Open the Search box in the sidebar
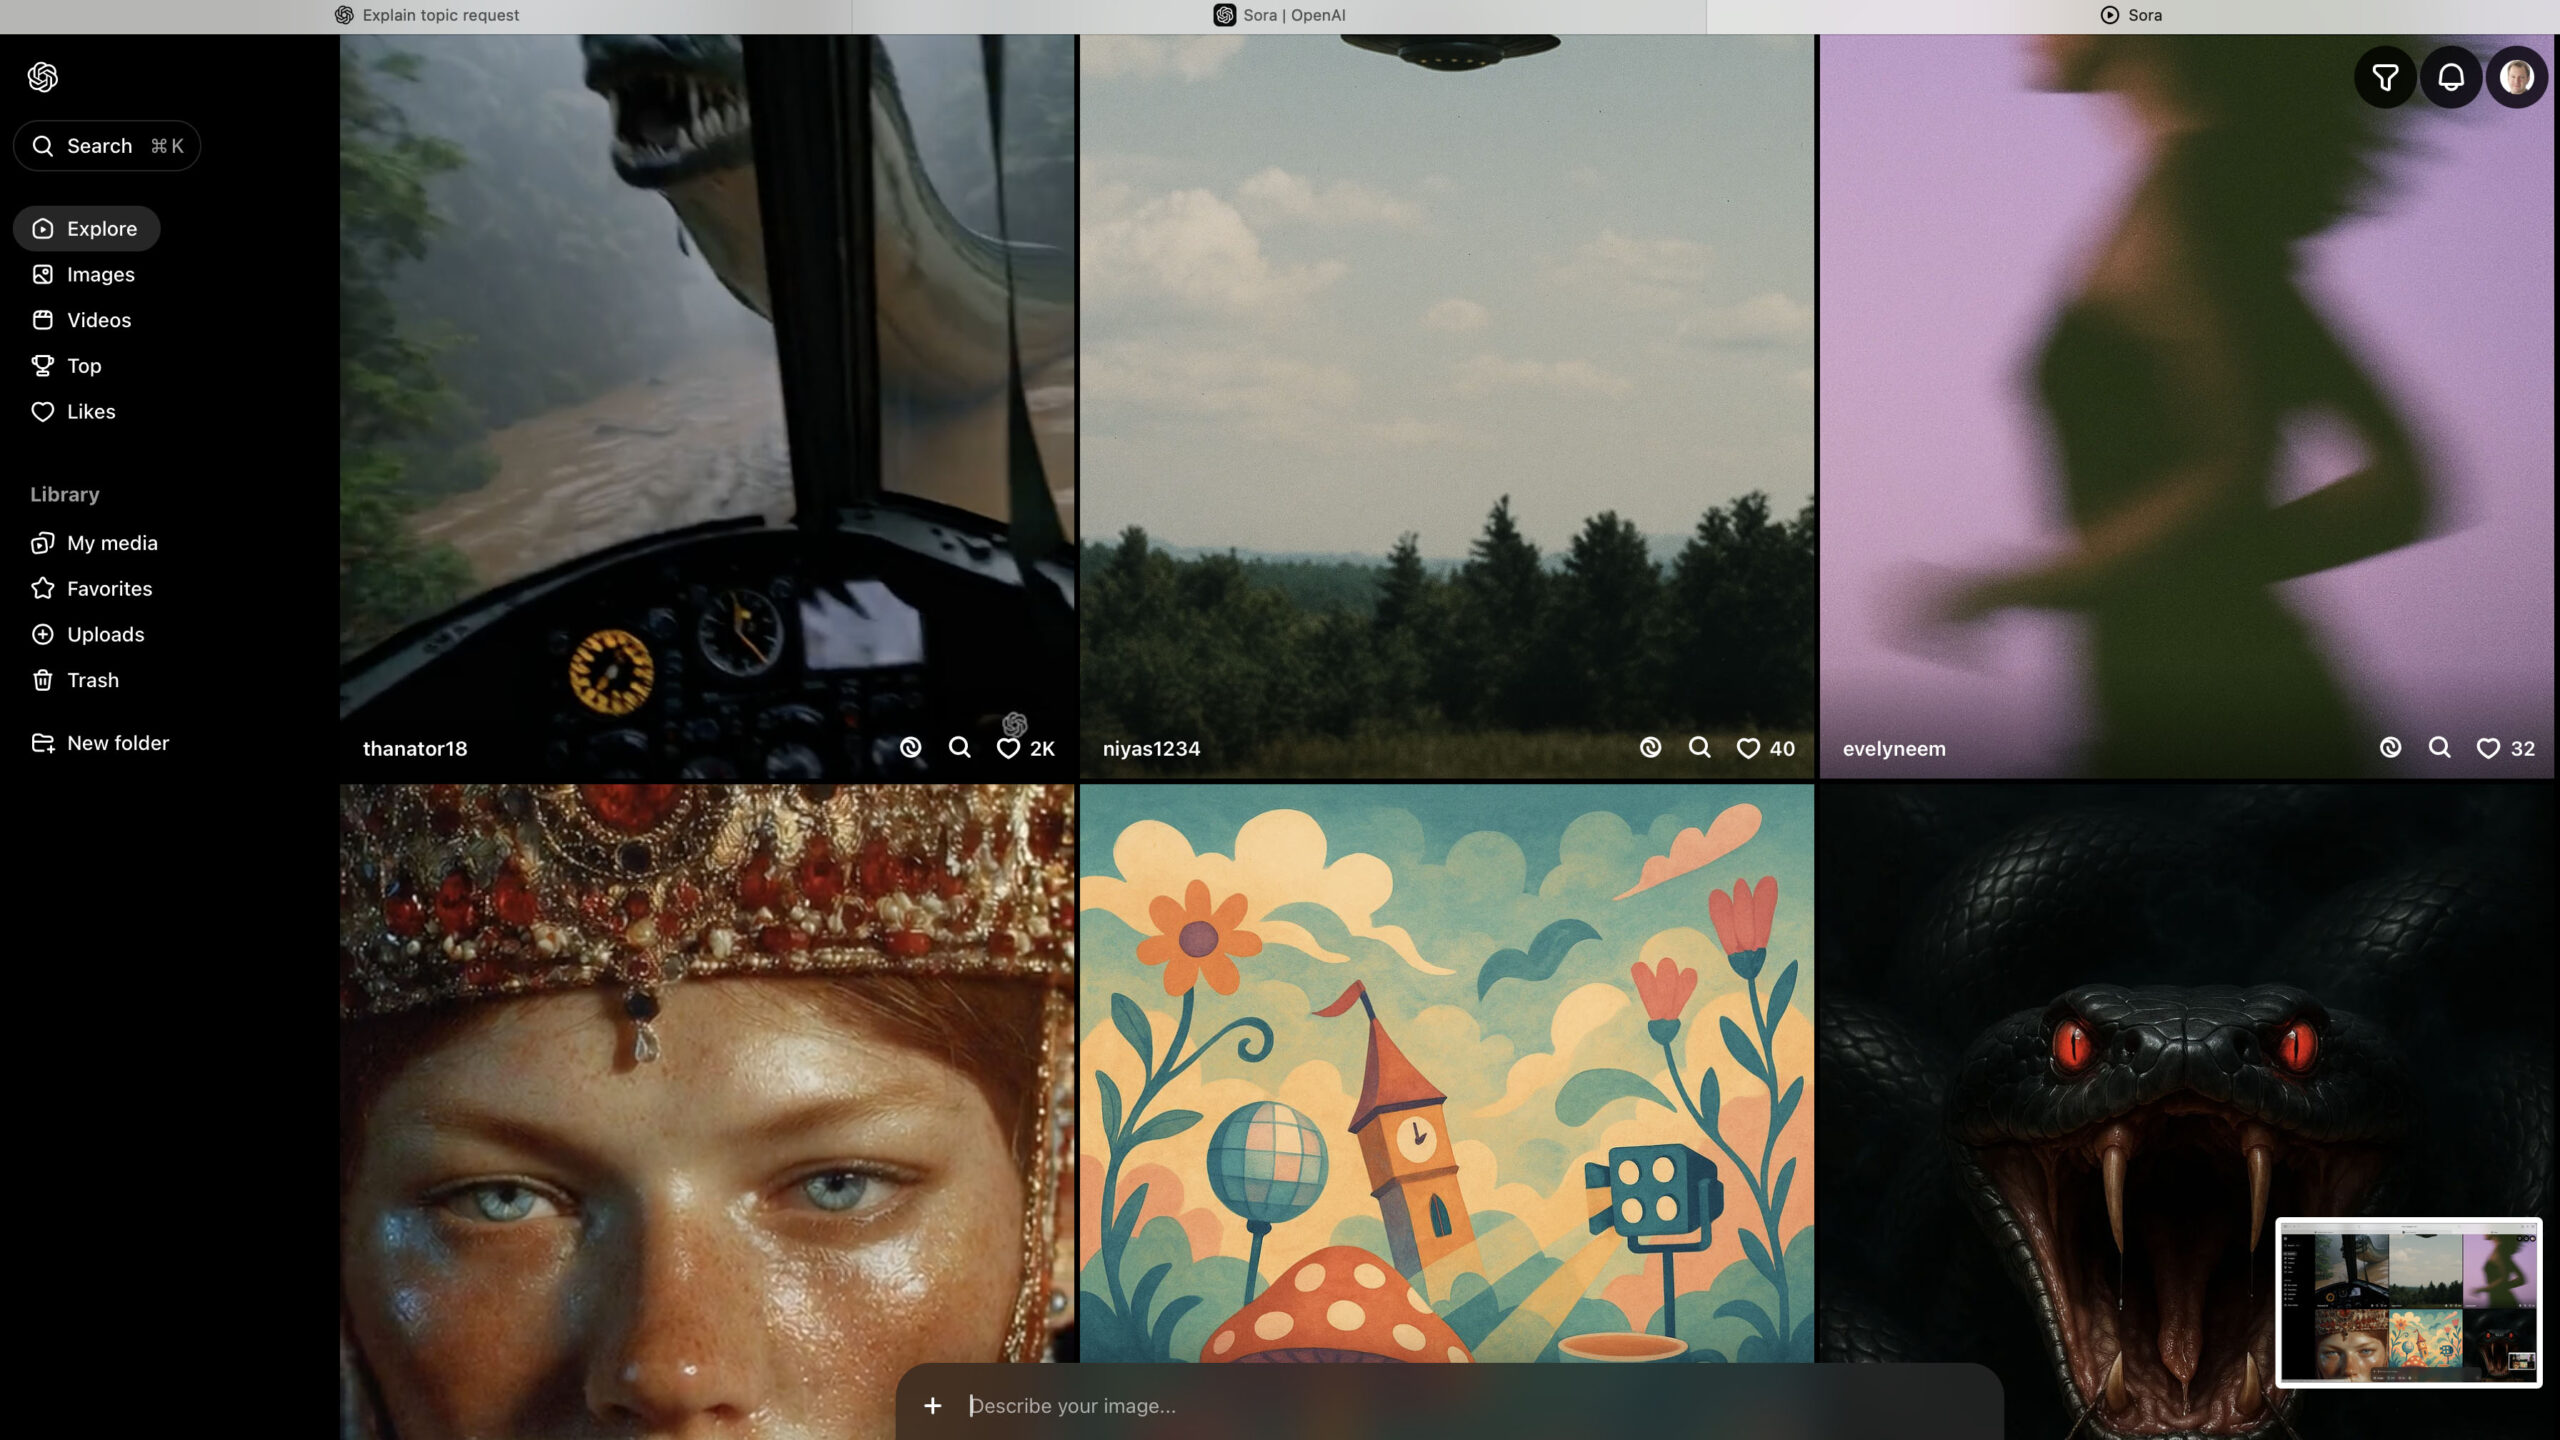 click(107, 146)
